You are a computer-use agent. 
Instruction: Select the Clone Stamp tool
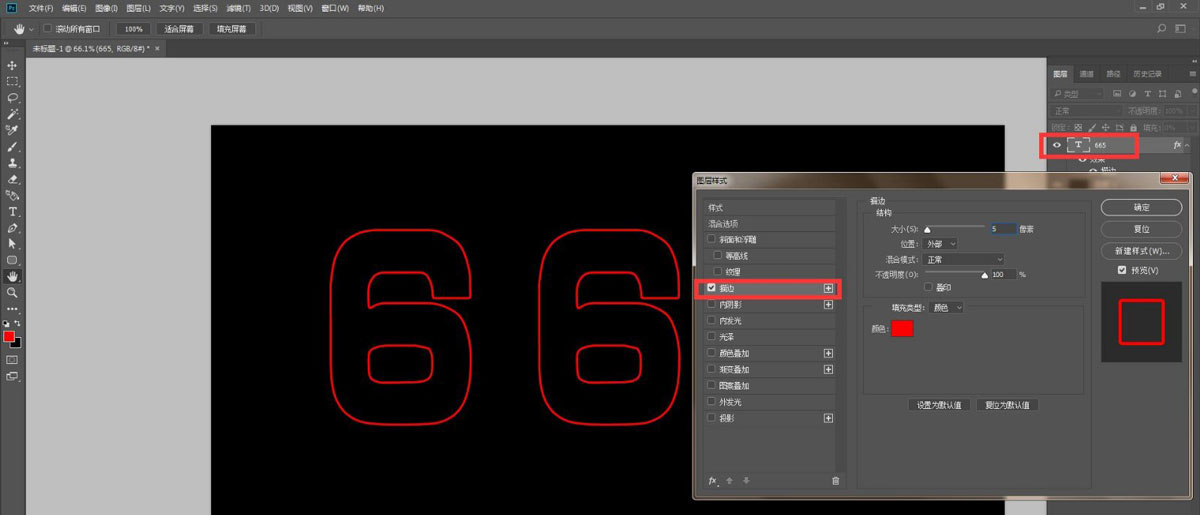[13, 163]
